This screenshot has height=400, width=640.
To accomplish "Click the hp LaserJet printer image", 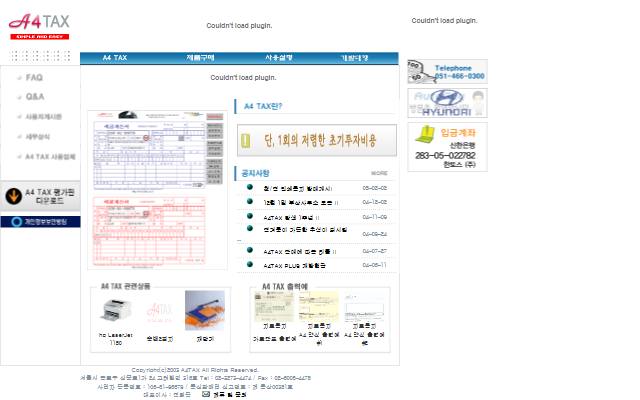I will click(116, 310).
